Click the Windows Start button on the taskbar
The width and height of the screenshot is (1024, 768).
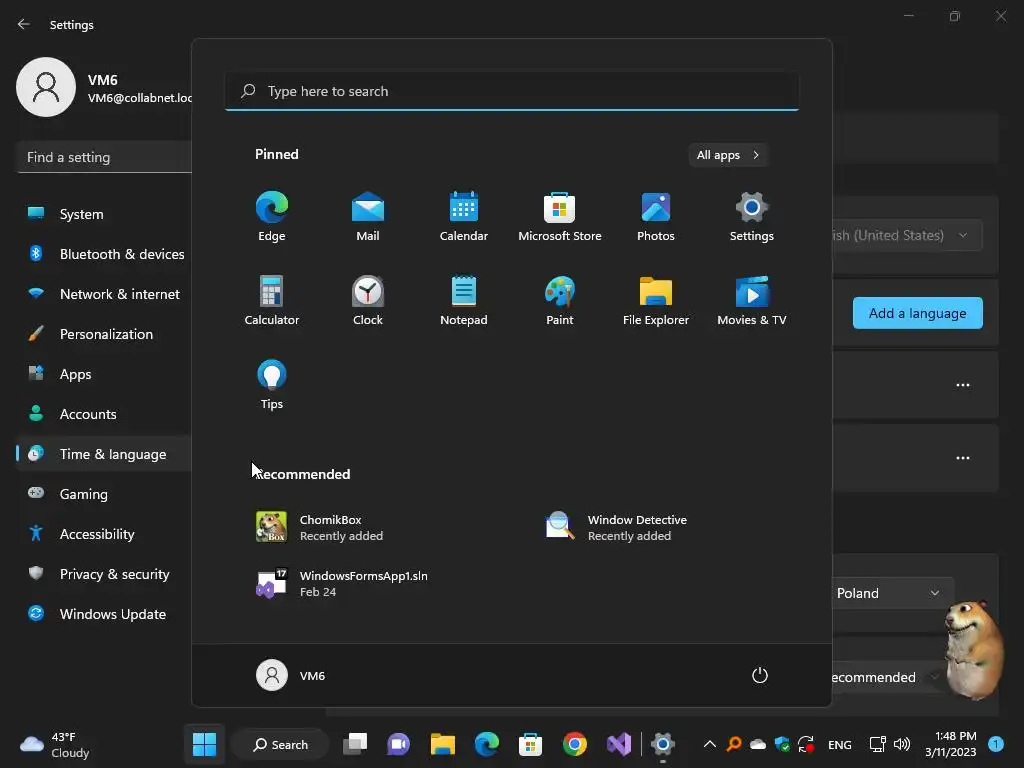204,744
